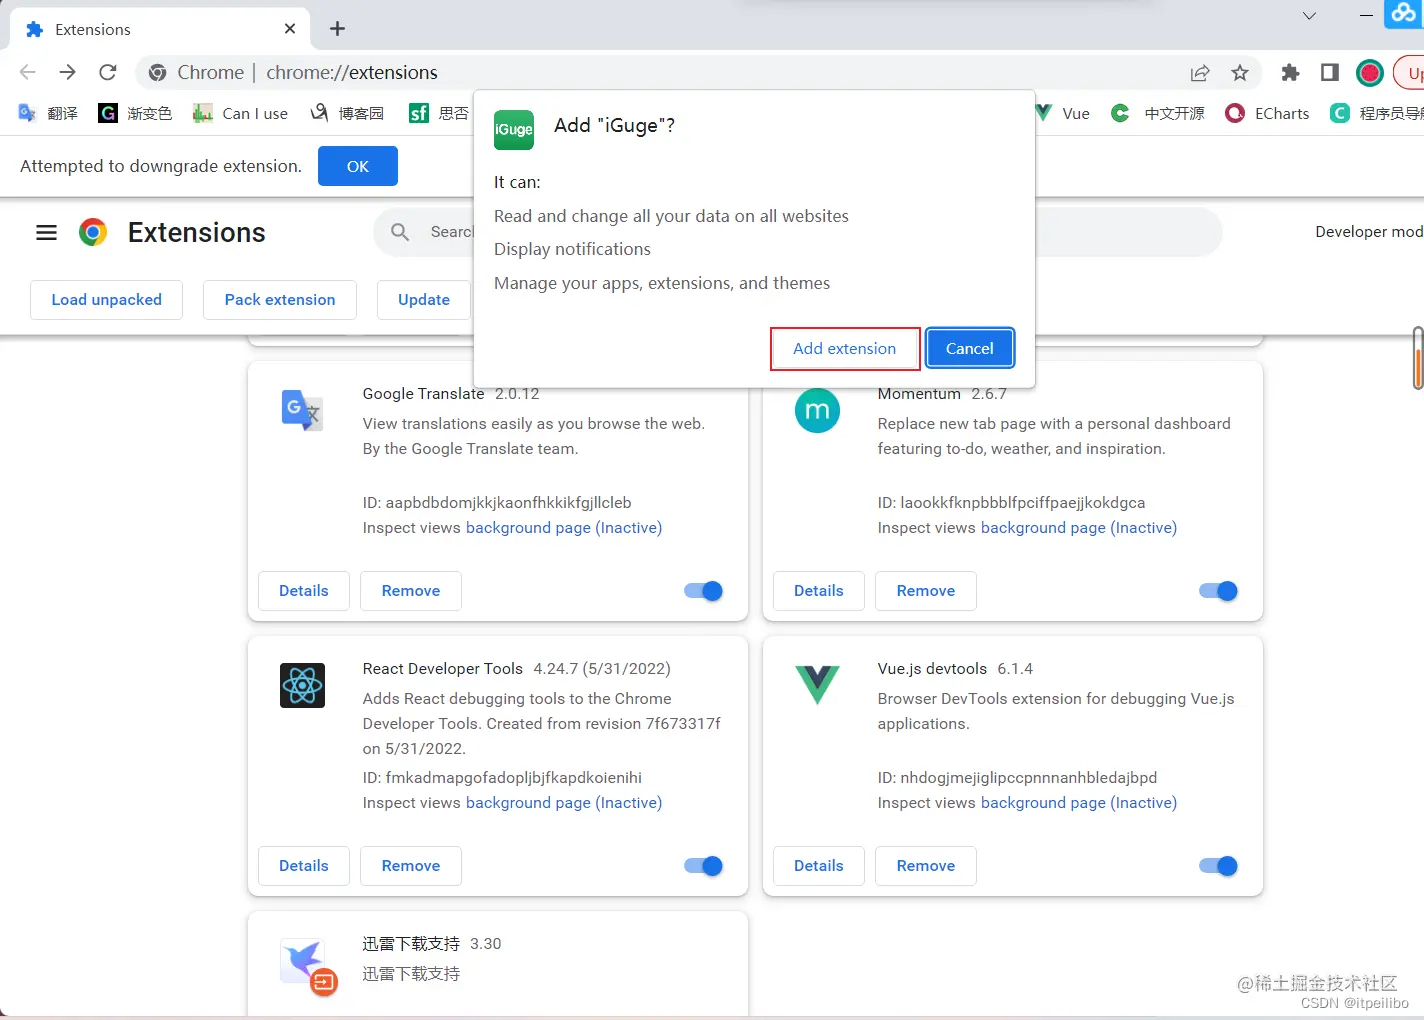Click the Update button
The image size is (1424, 1020).
pyautogui.click(x=424, y=300)
